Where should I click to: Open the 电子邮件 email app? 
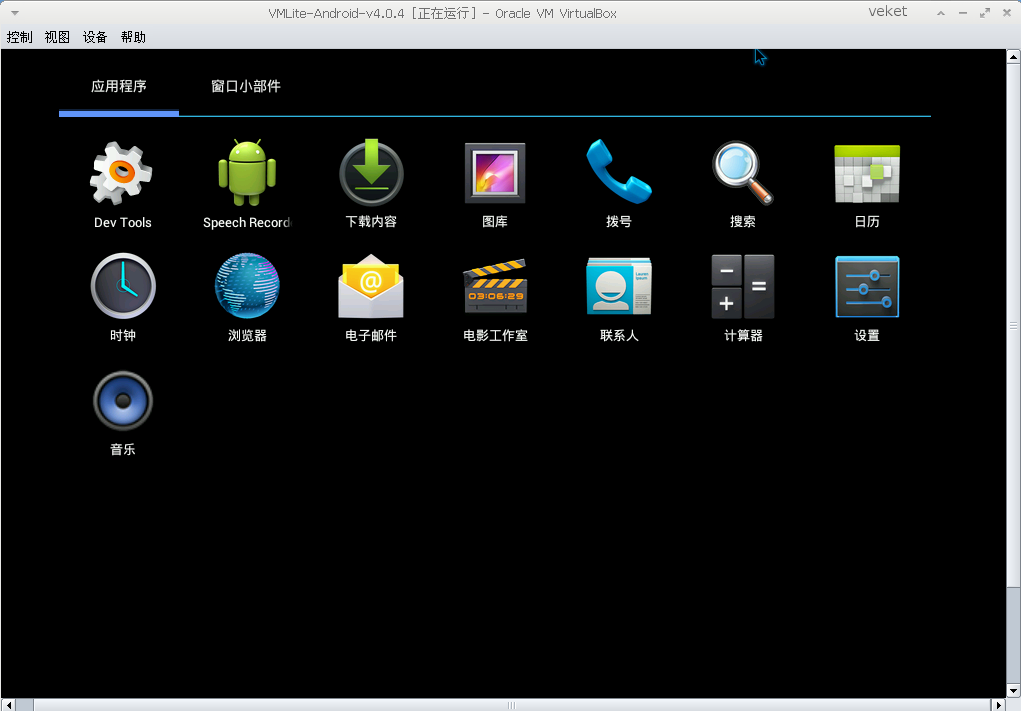371,298
